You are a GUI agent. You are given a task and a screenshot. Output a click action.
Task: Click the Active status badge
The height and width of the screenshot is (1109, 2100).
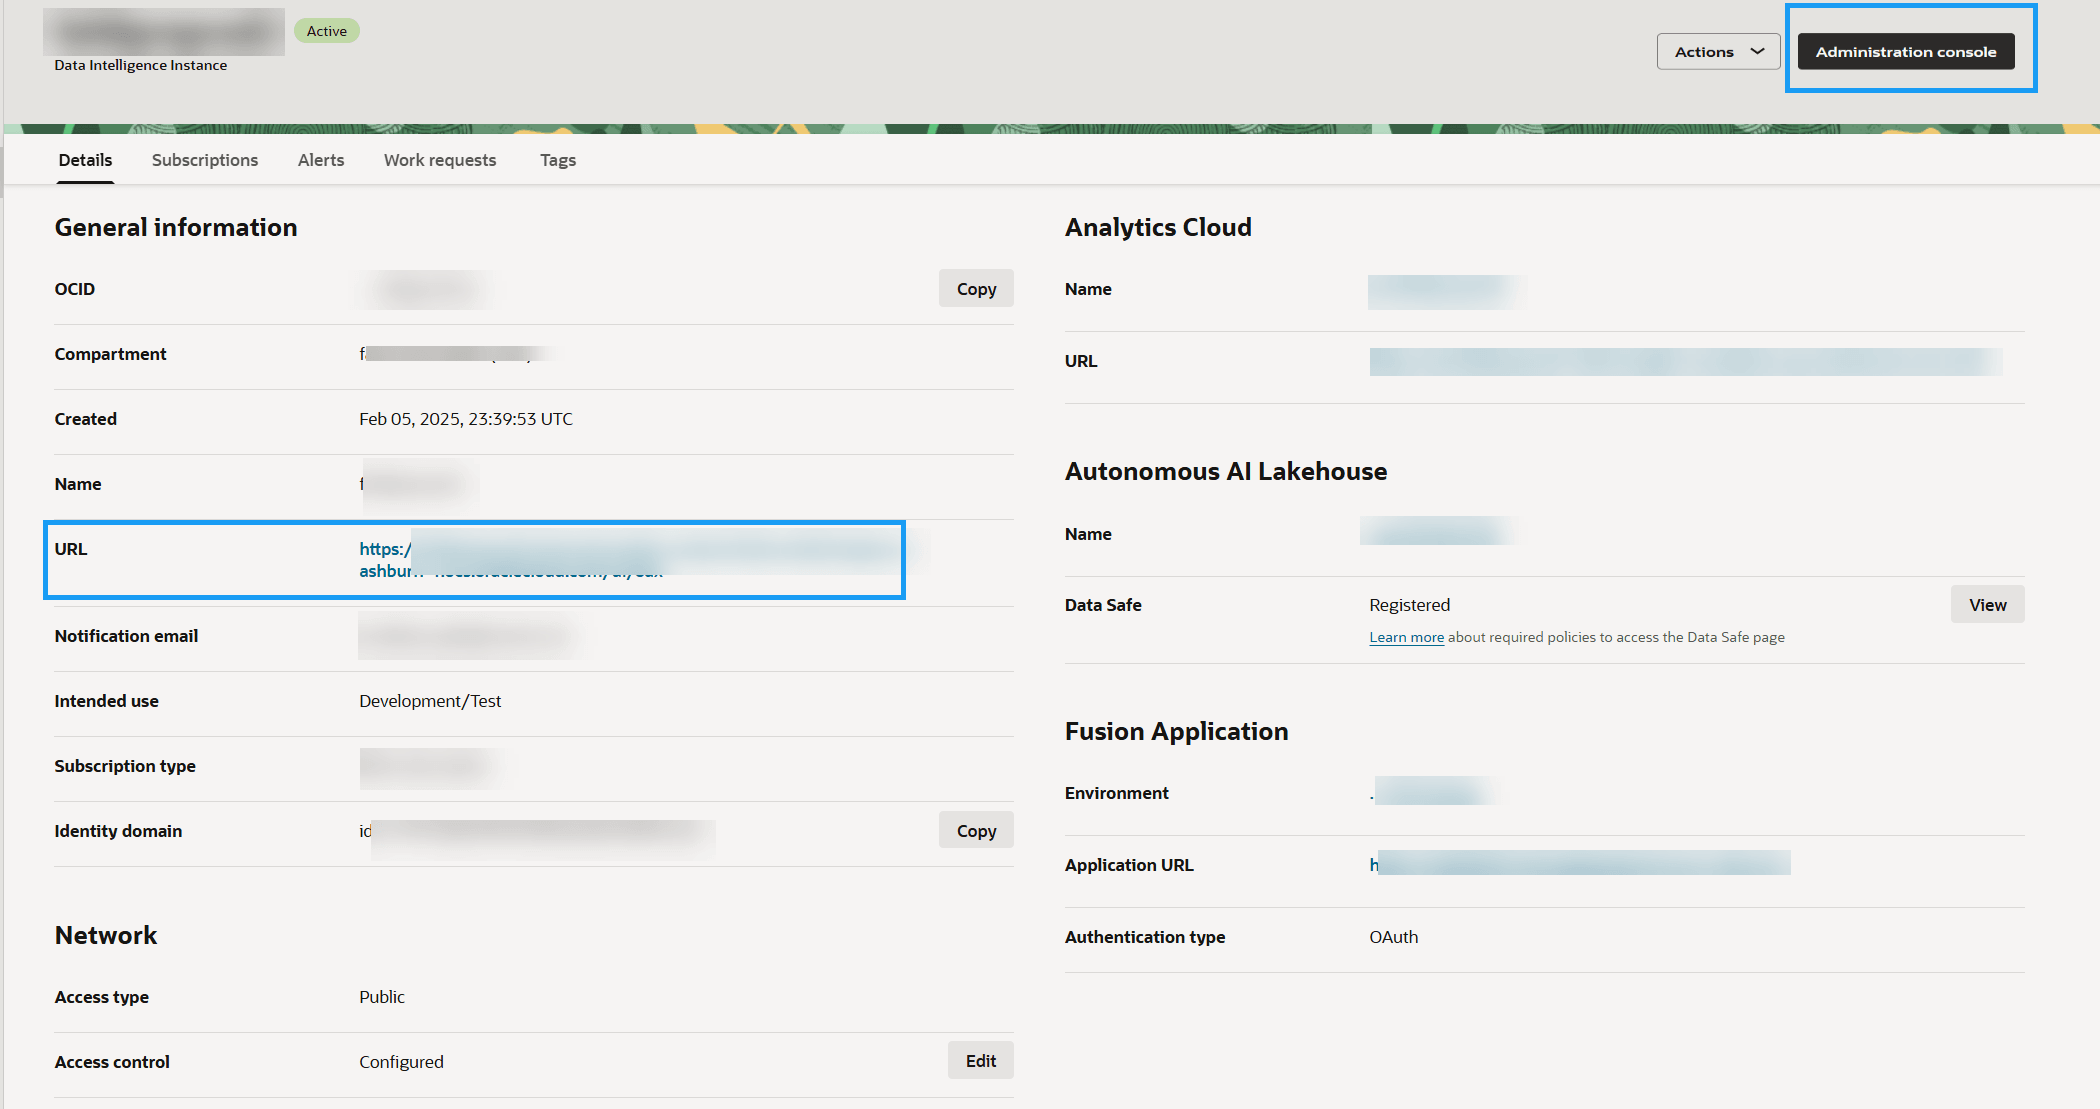point(326,31)
